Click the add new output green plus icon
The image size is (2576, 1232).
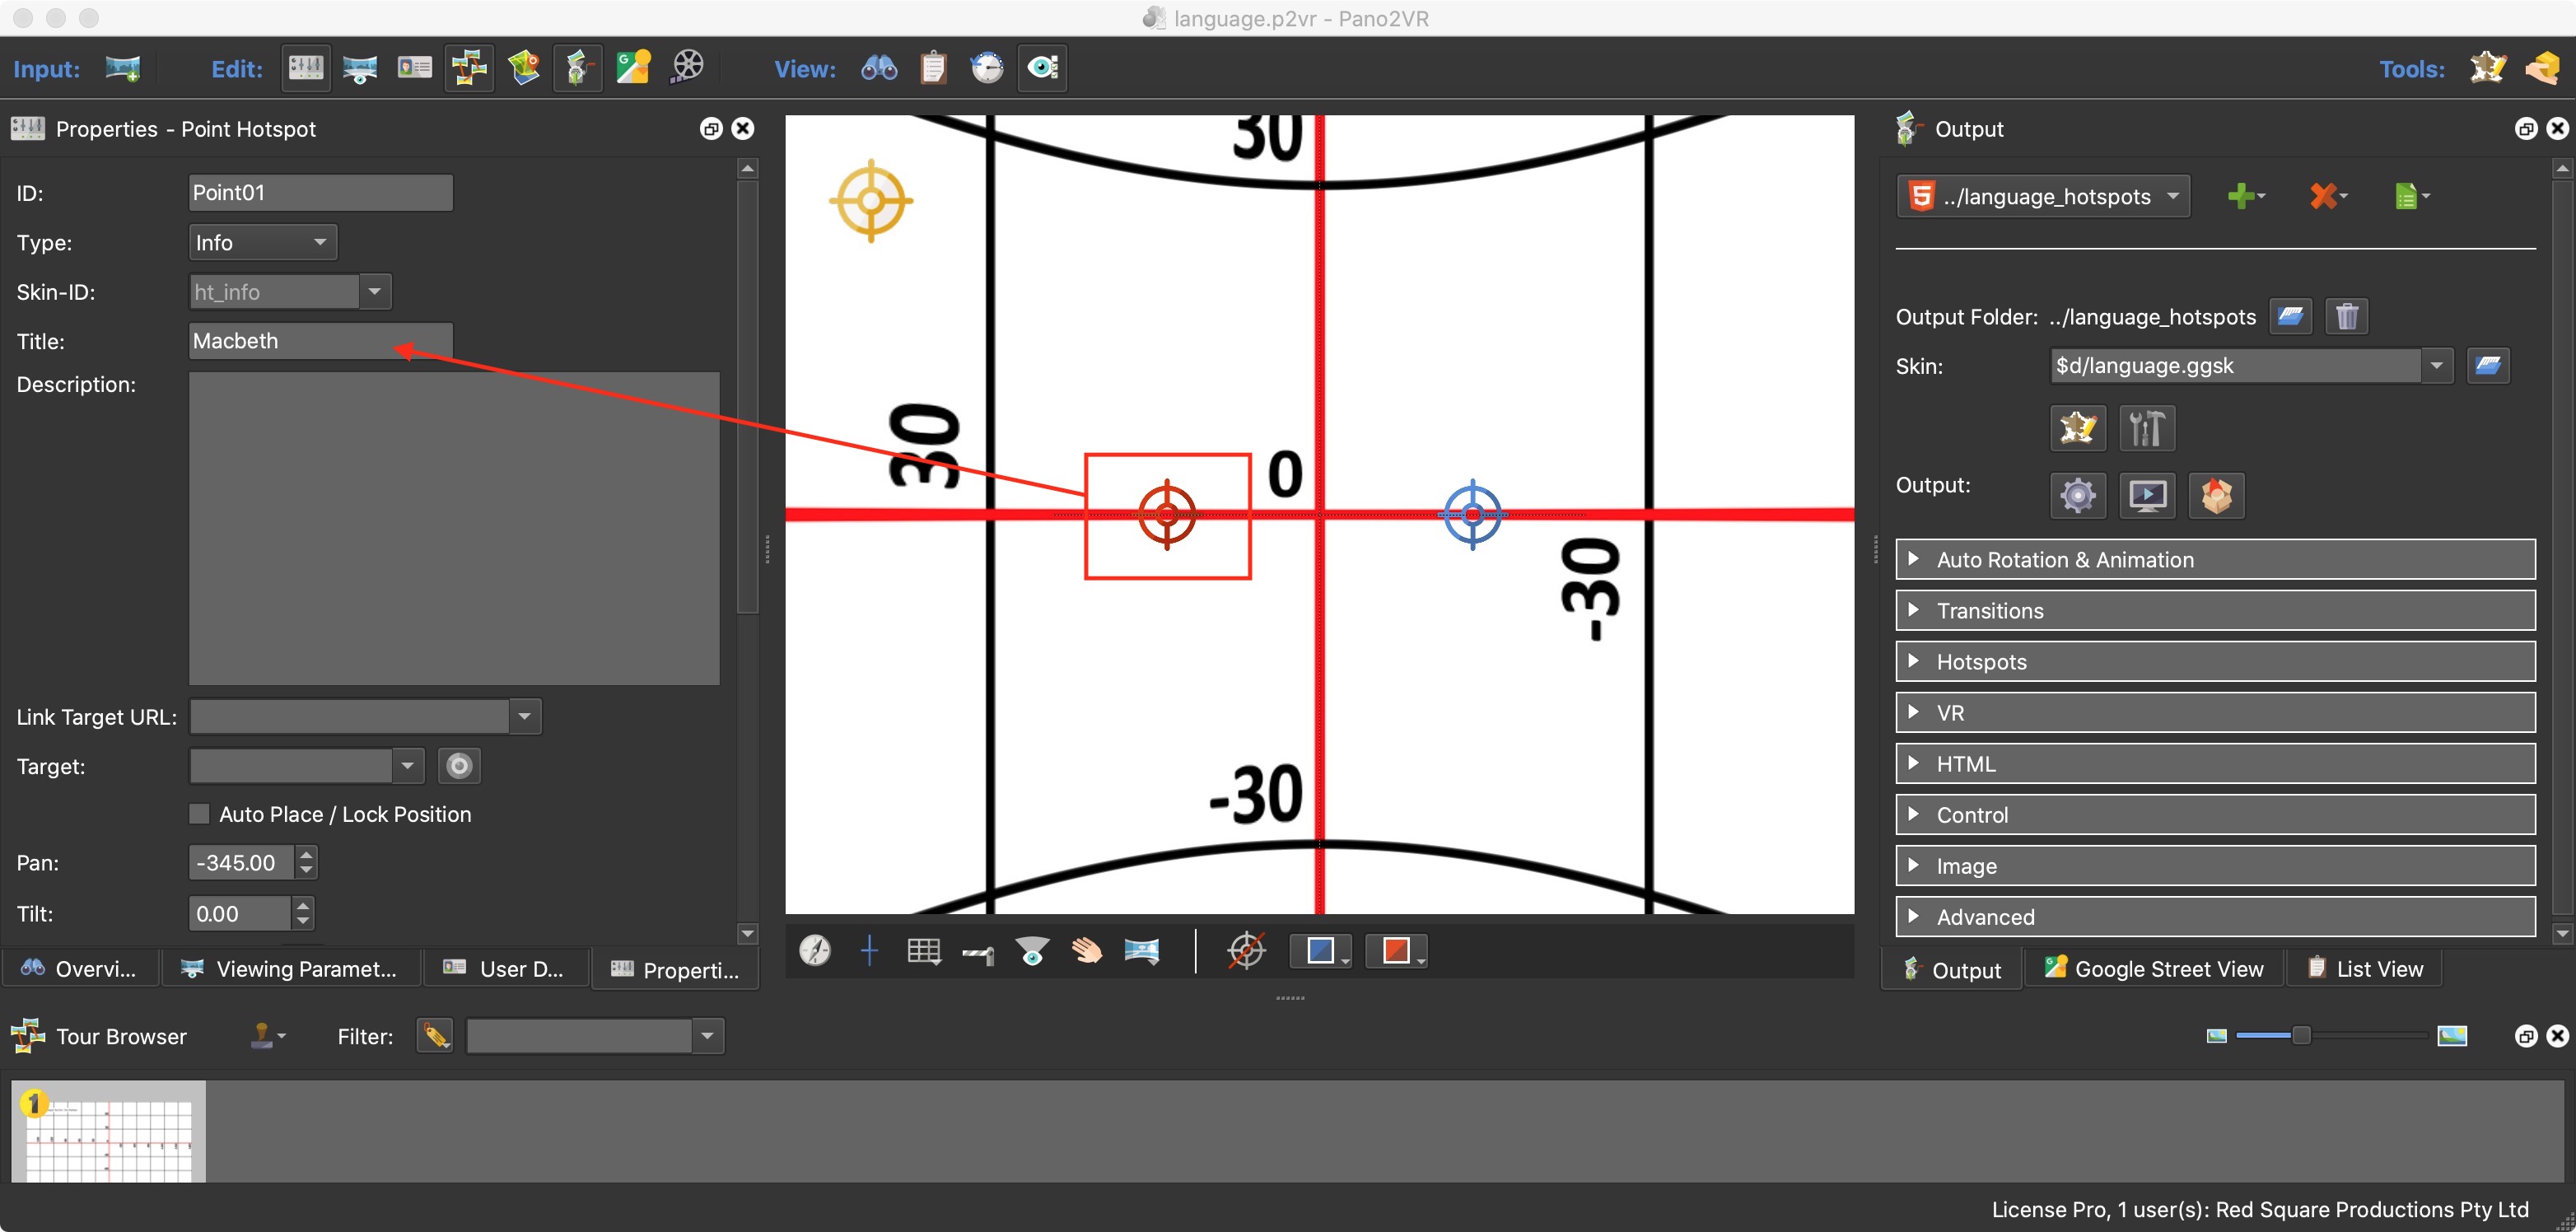coord(2241,194)
